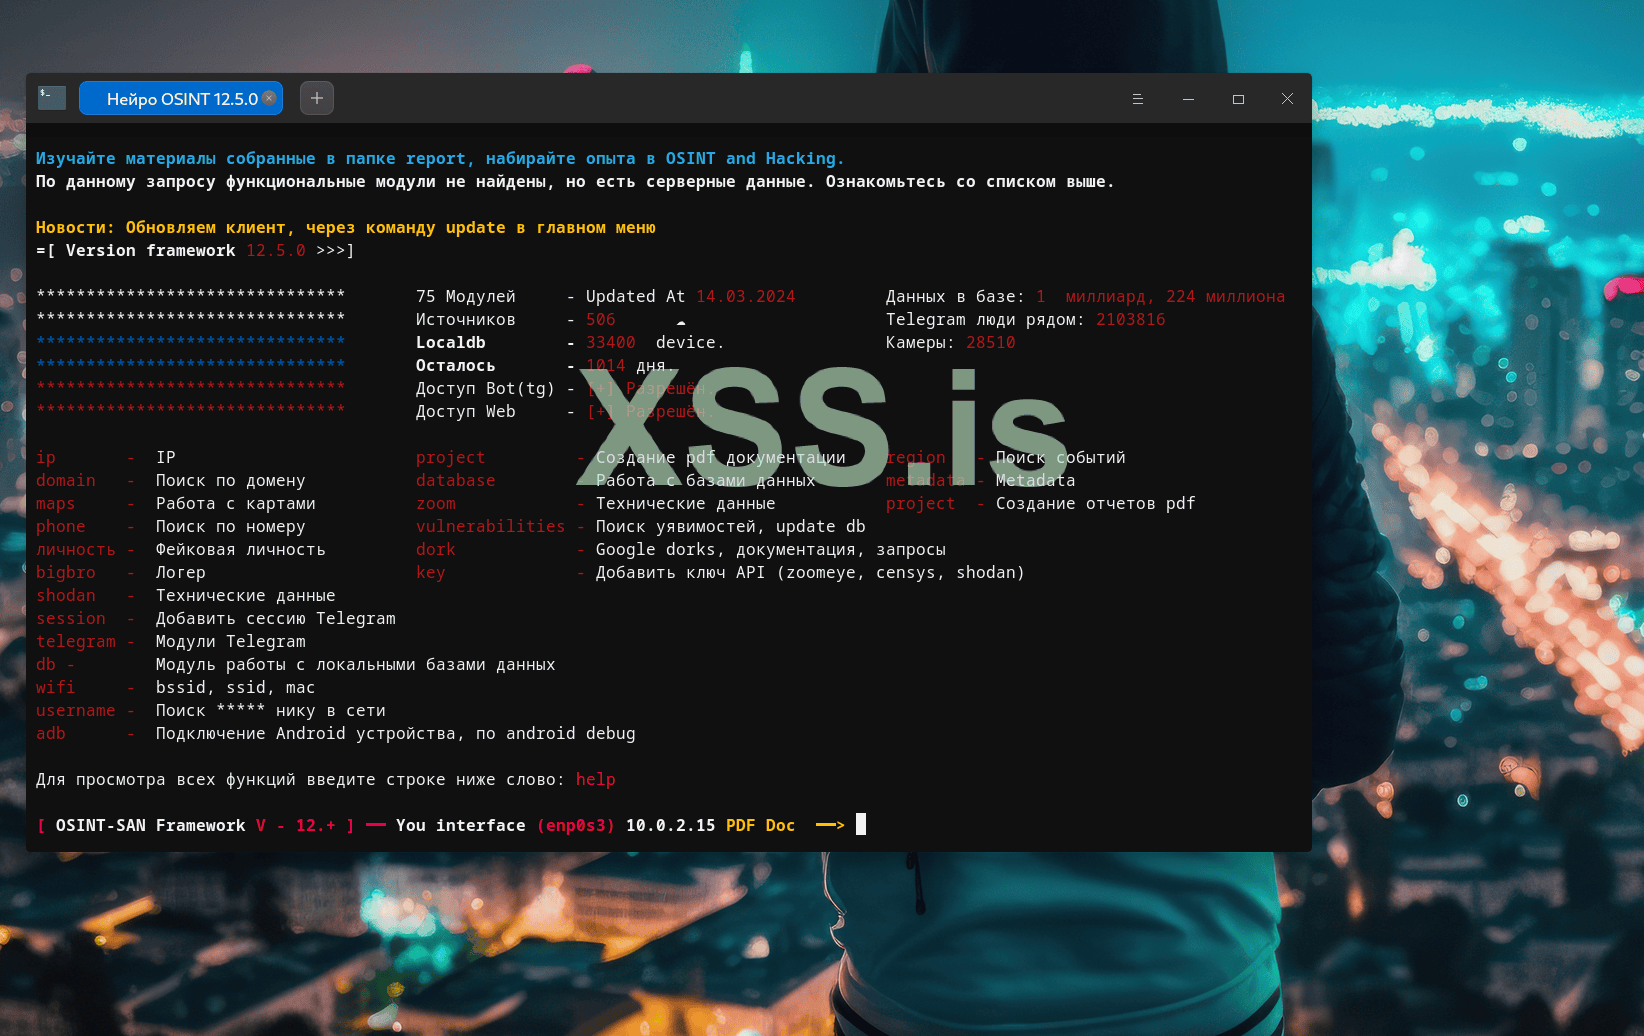The width and height of the screenshot is (1644, 1036).
Task: Click the 'Новости' news line
Action: (x=346, y=227)
